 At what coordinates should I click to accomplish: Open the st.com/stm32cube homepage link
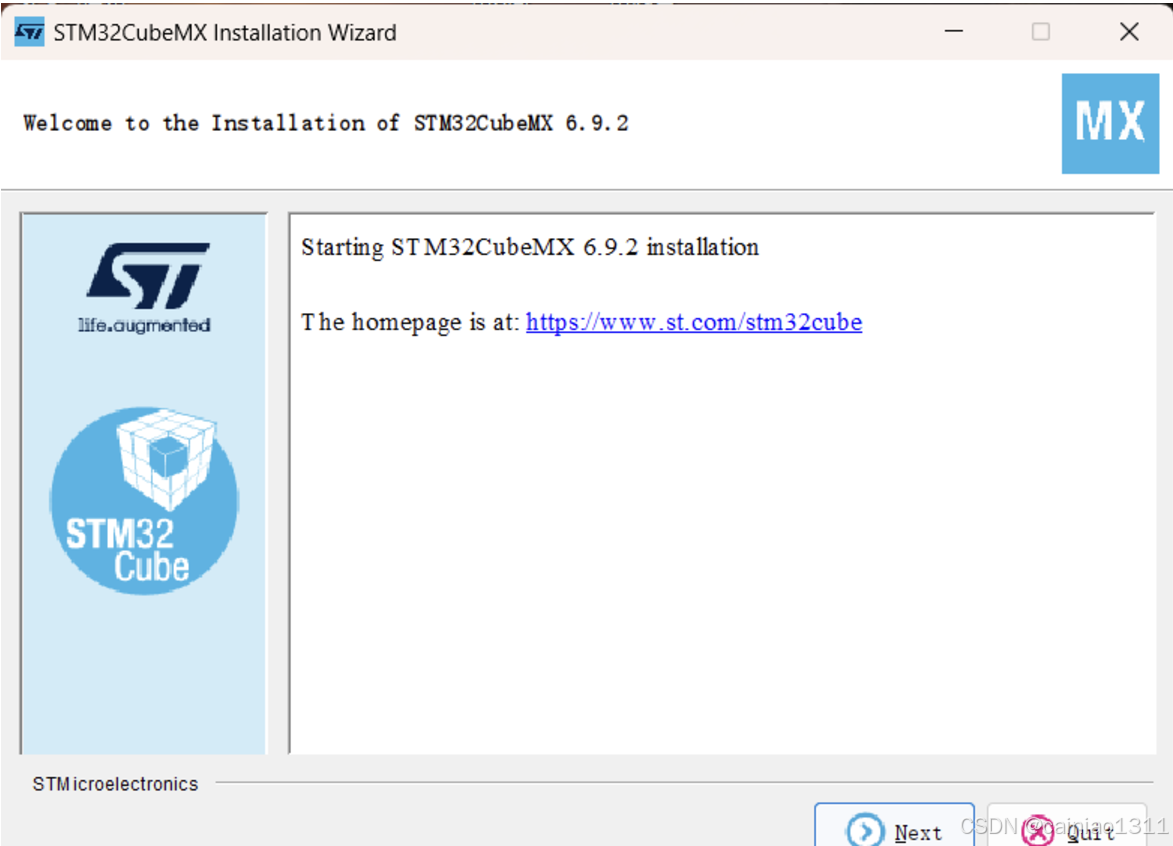[693, 322]
